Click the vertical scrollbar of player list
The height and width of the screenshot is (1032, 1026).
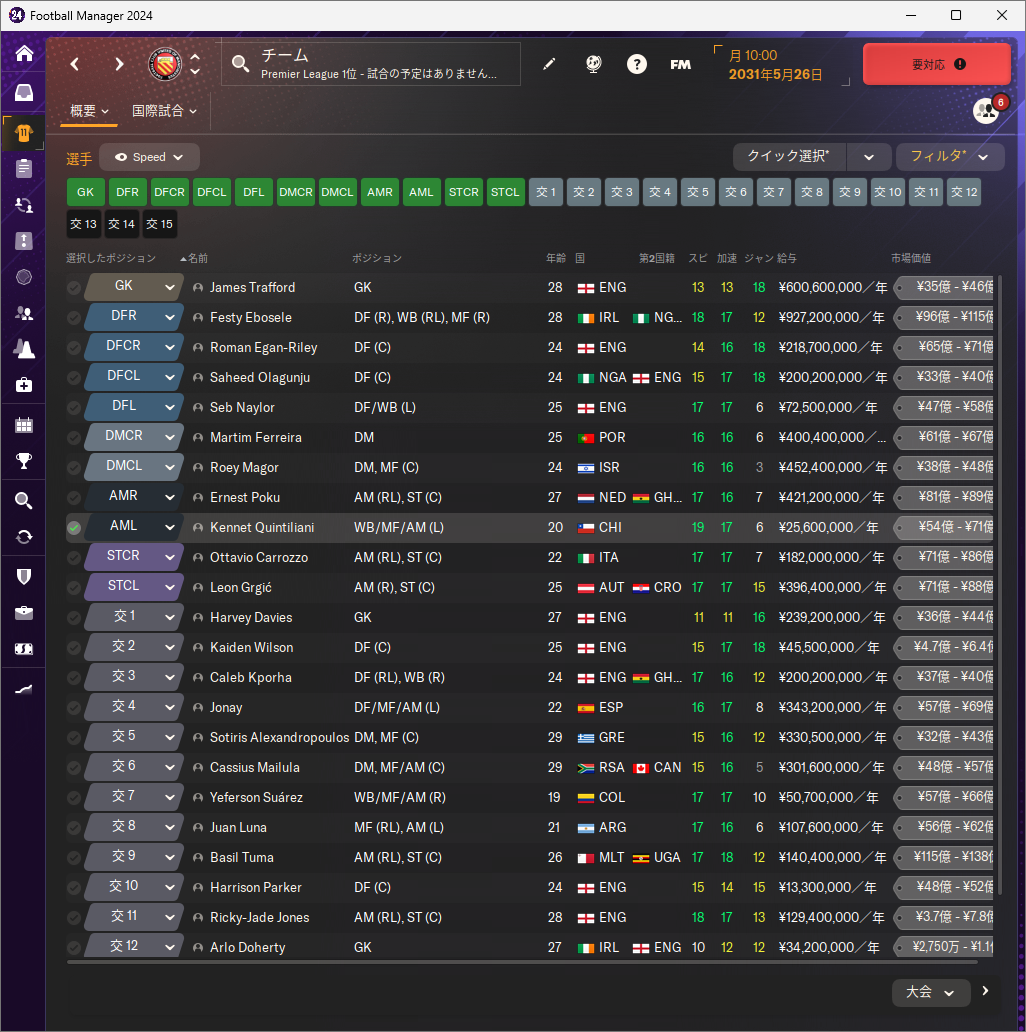pos(1000,584)
